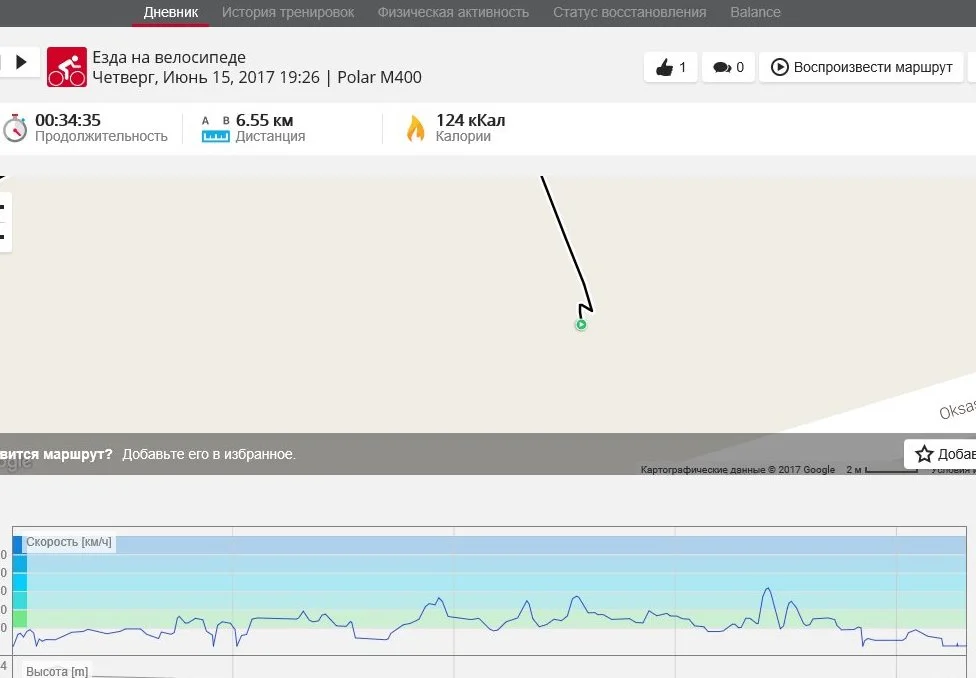Click the red cycling sport icon

tap(67, 67)
